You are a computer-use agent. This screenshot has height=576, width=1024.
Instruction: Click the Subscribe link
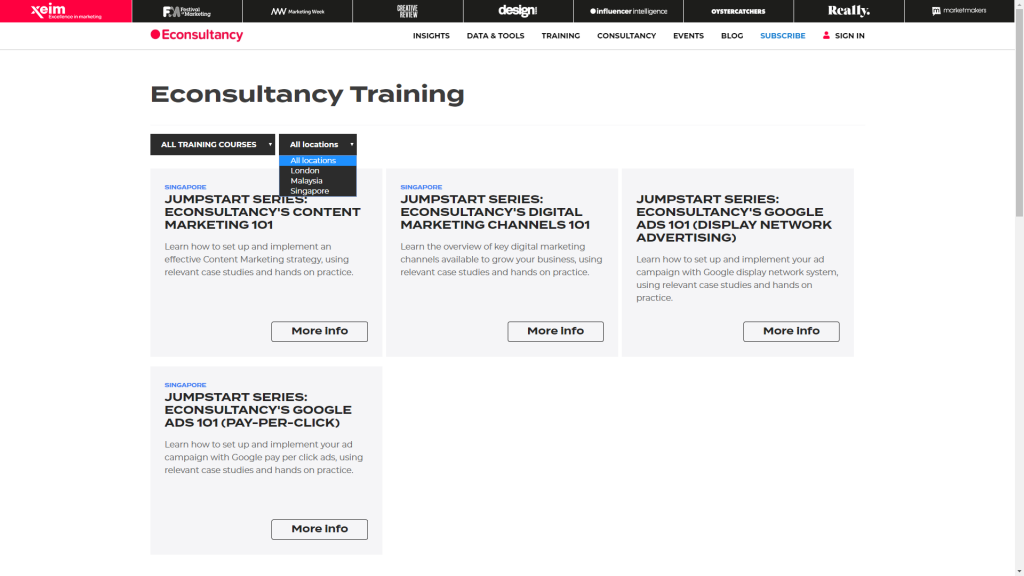(782, 36)
